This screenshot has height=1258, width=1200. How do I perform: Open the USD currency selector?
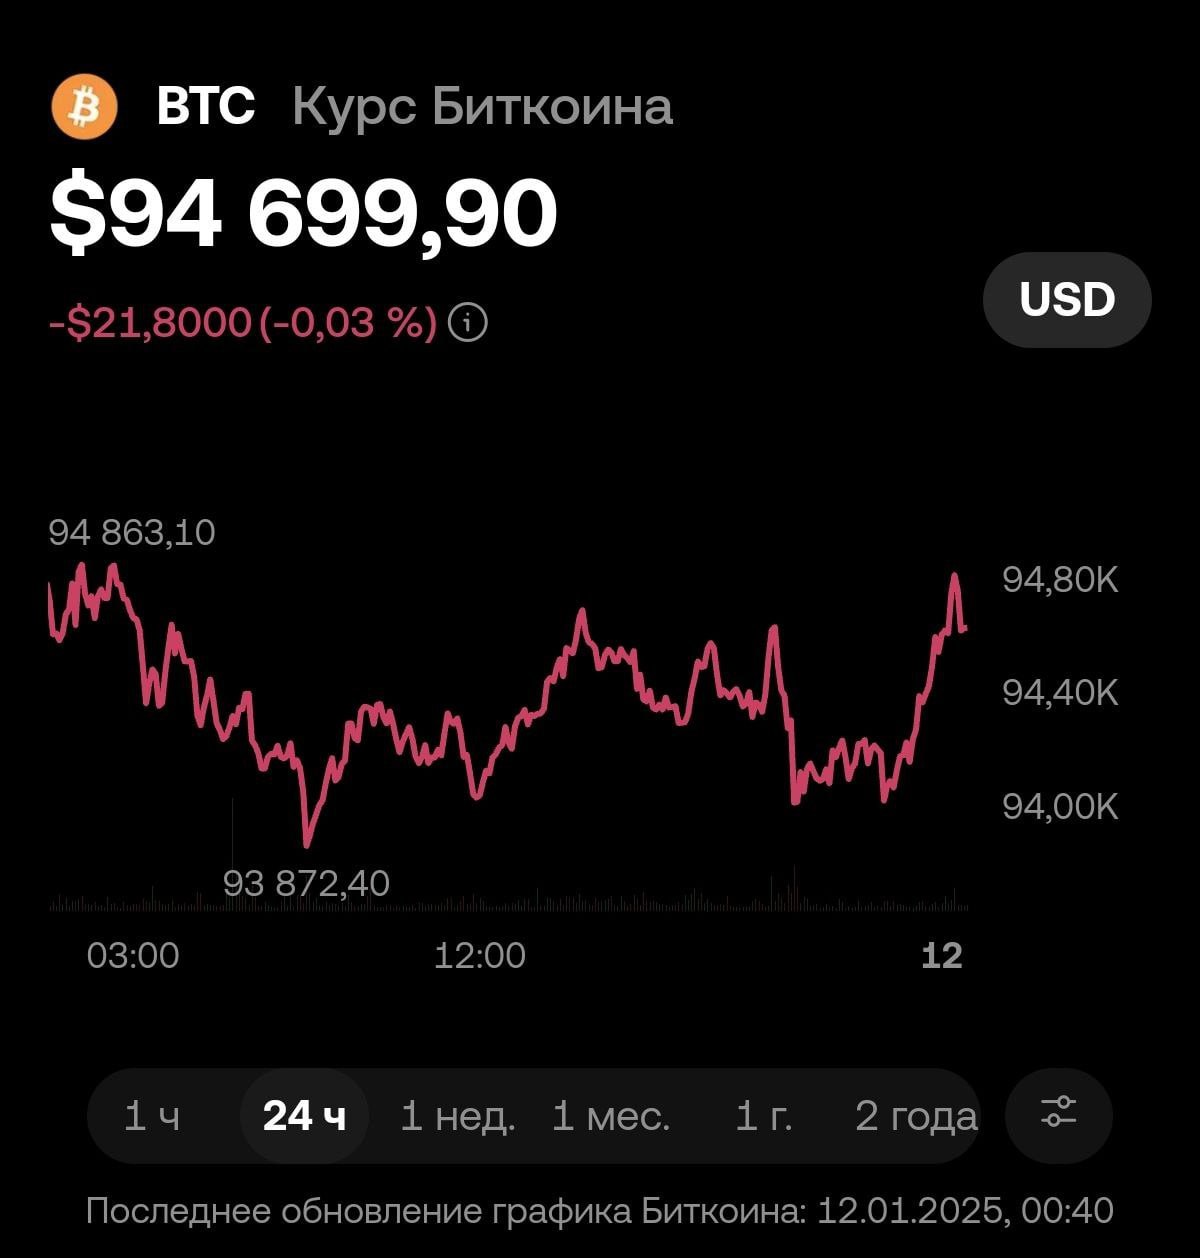1067,300
